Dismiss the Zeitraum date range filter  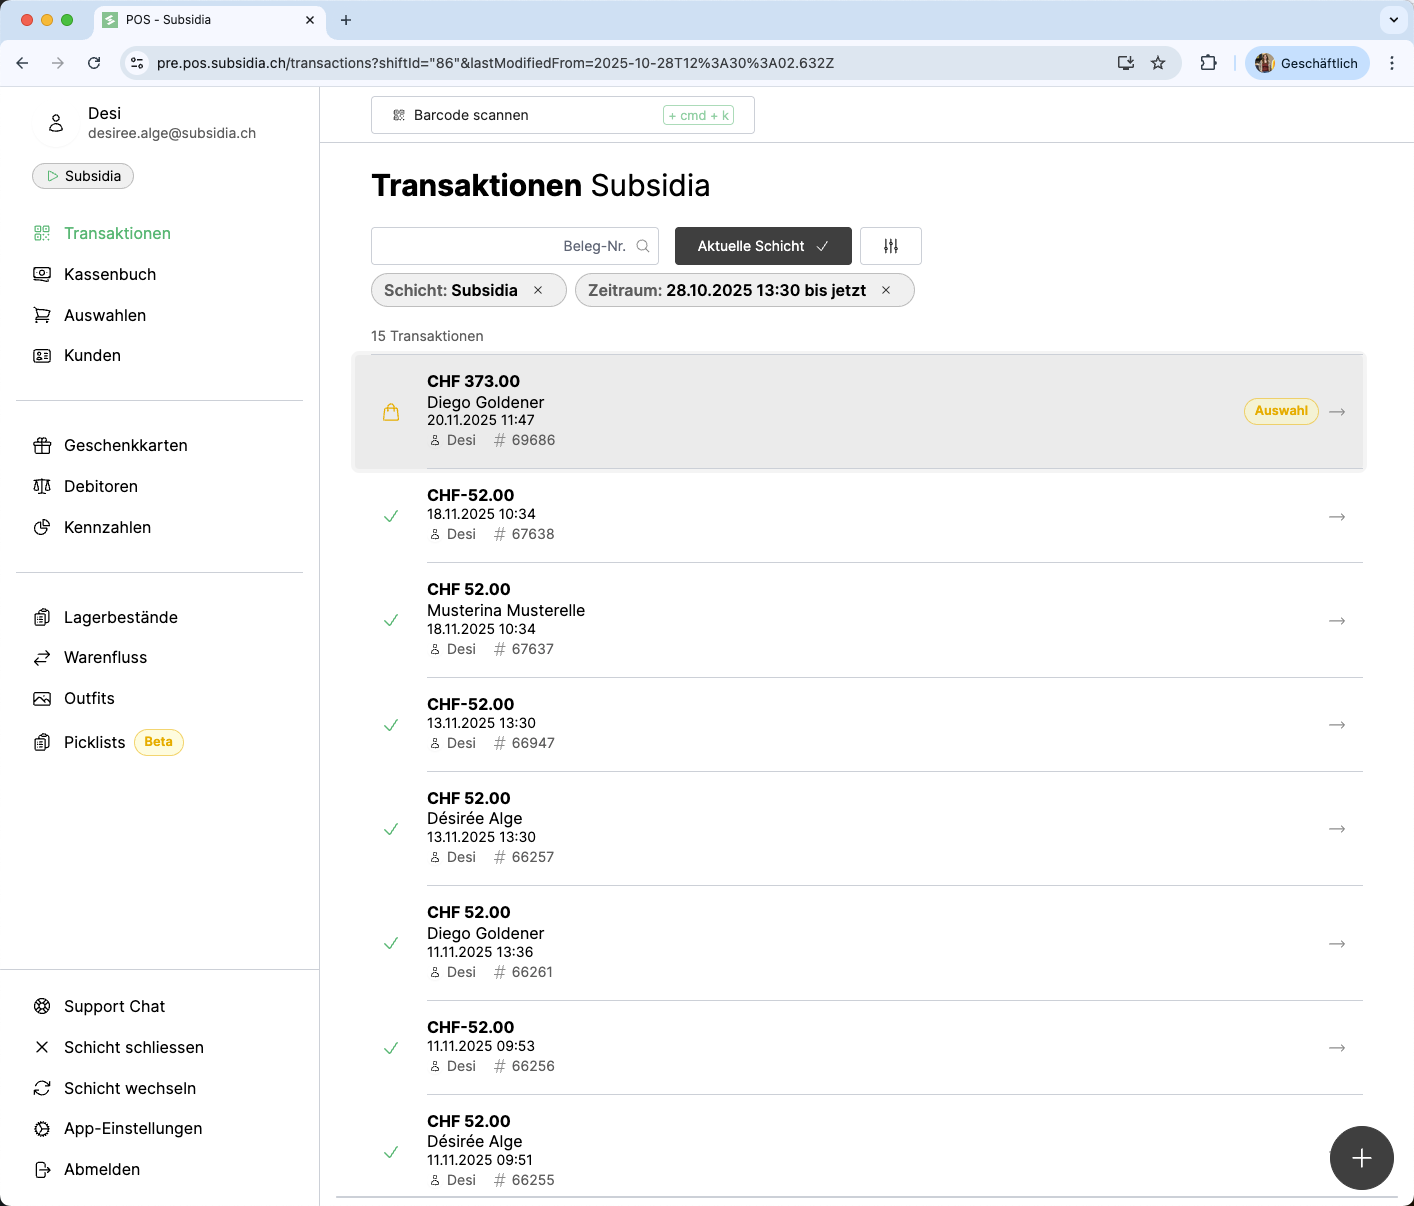(886, 290)
